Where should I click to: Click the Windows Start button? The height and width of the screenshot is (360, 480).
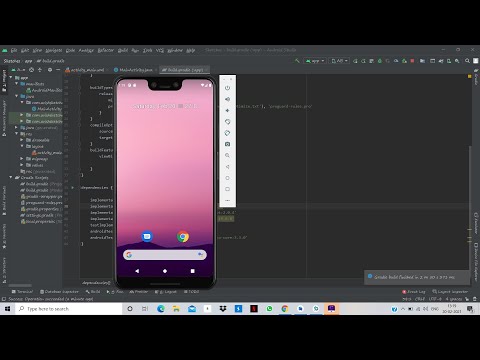pos(7,309)
